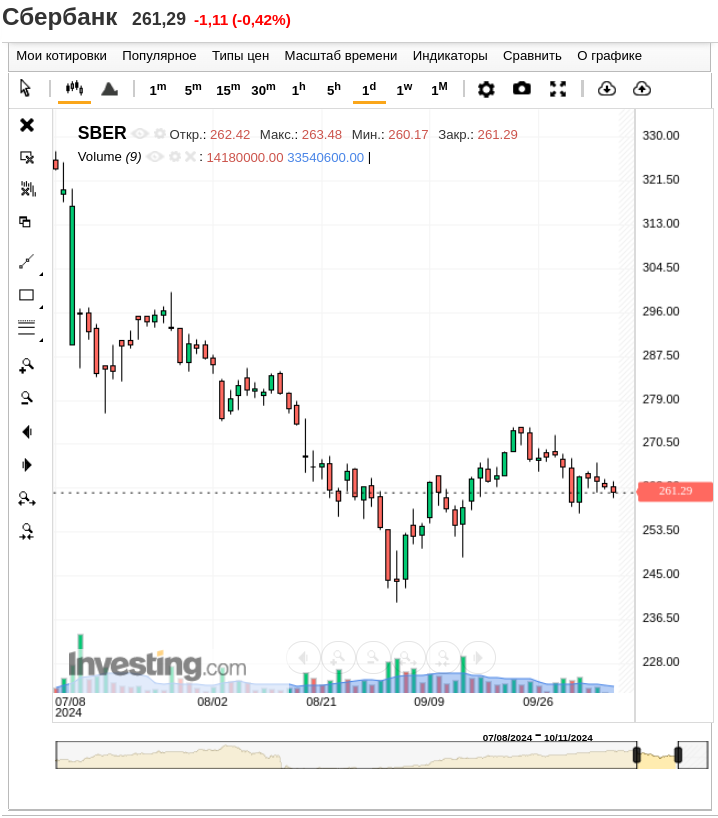Take a chart snapshot with camera icon
The image size is (718, 818).
pyautogui.click(x=522, y=88)
